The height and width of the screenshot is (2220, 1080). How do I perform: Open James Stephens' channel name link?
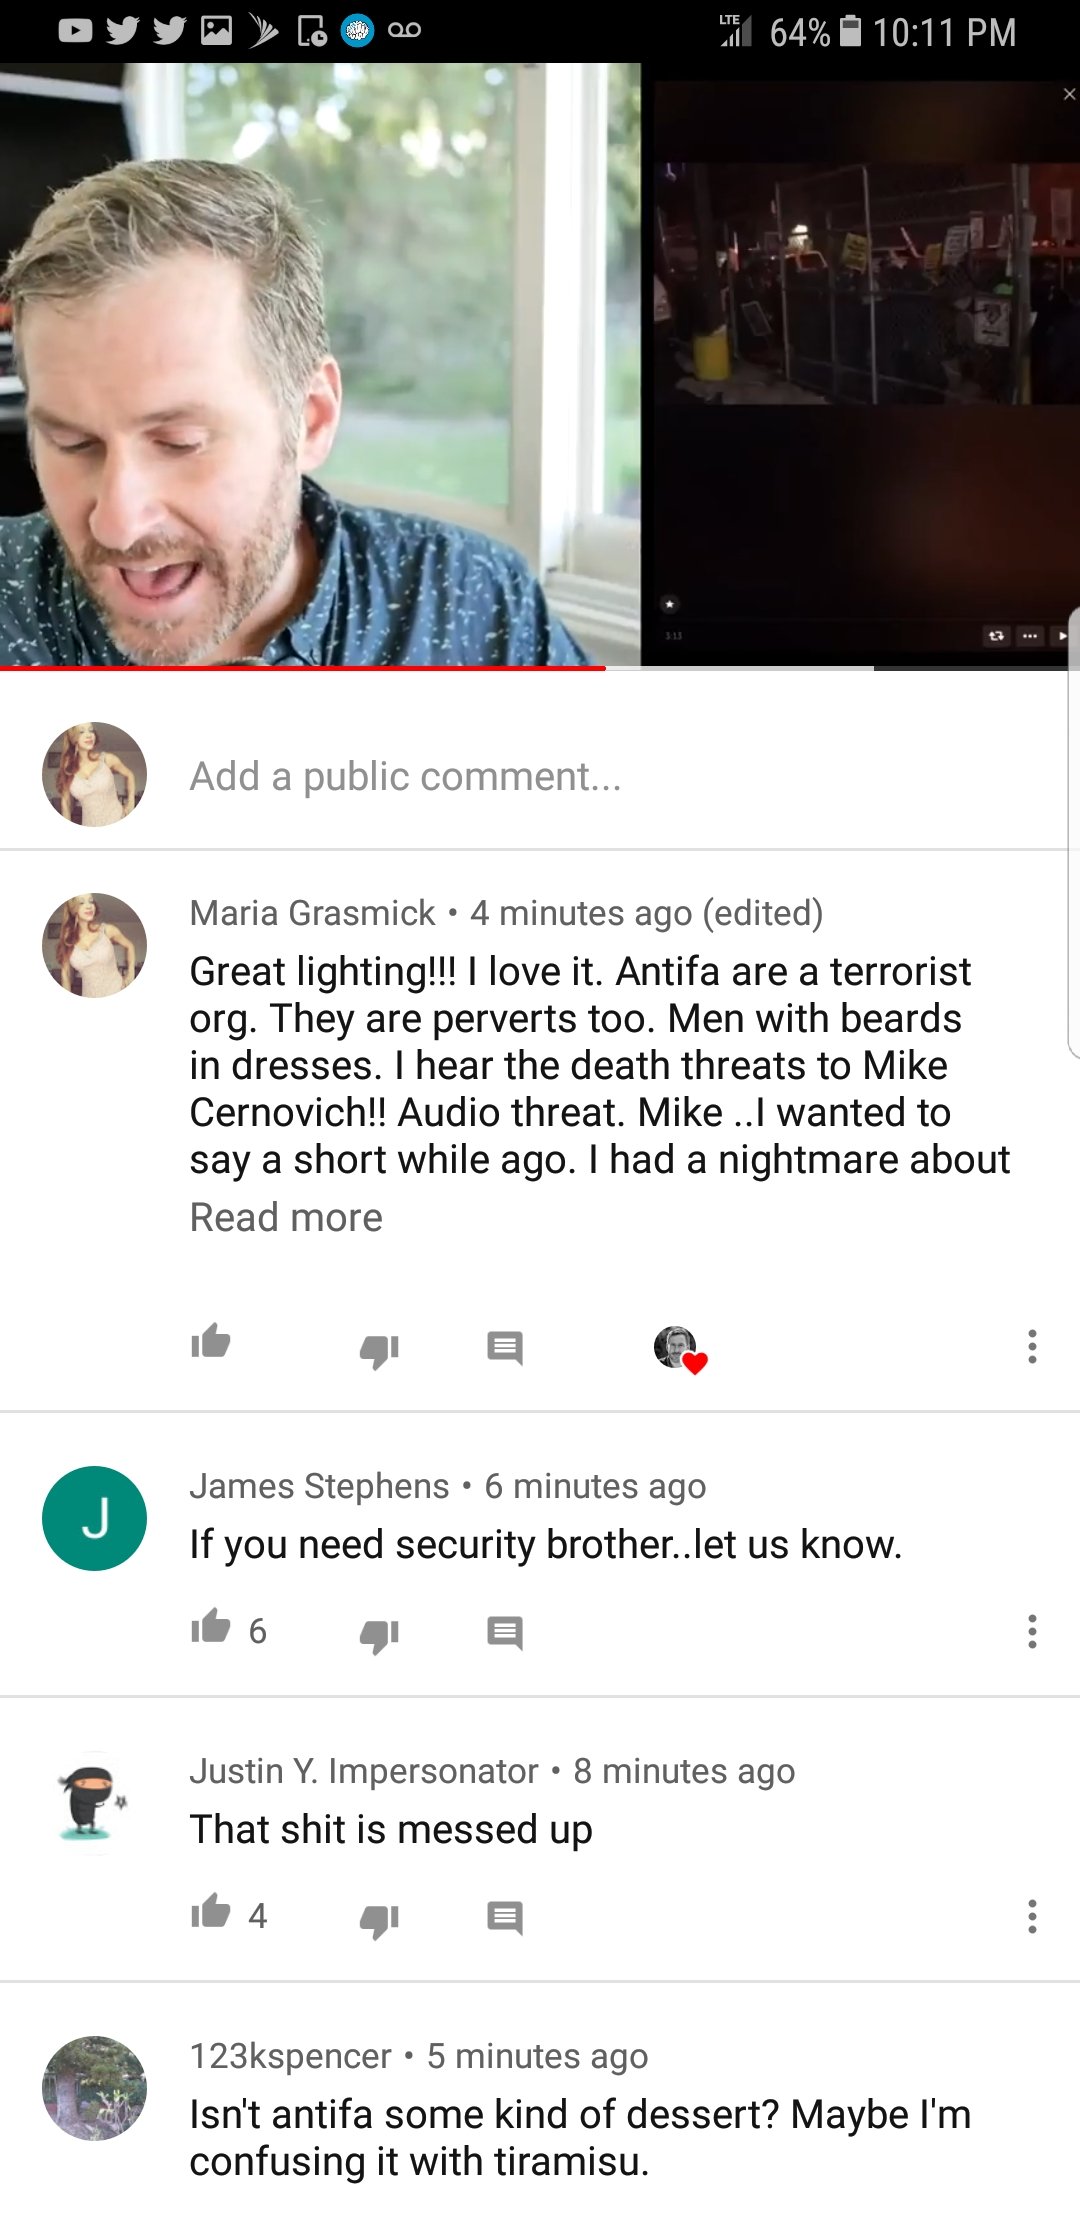319,1486
